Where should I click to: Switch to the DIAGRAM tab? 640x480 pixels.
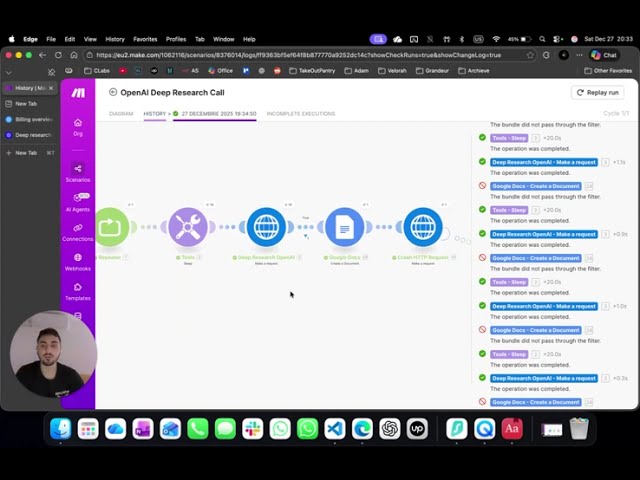coord(121,113)
